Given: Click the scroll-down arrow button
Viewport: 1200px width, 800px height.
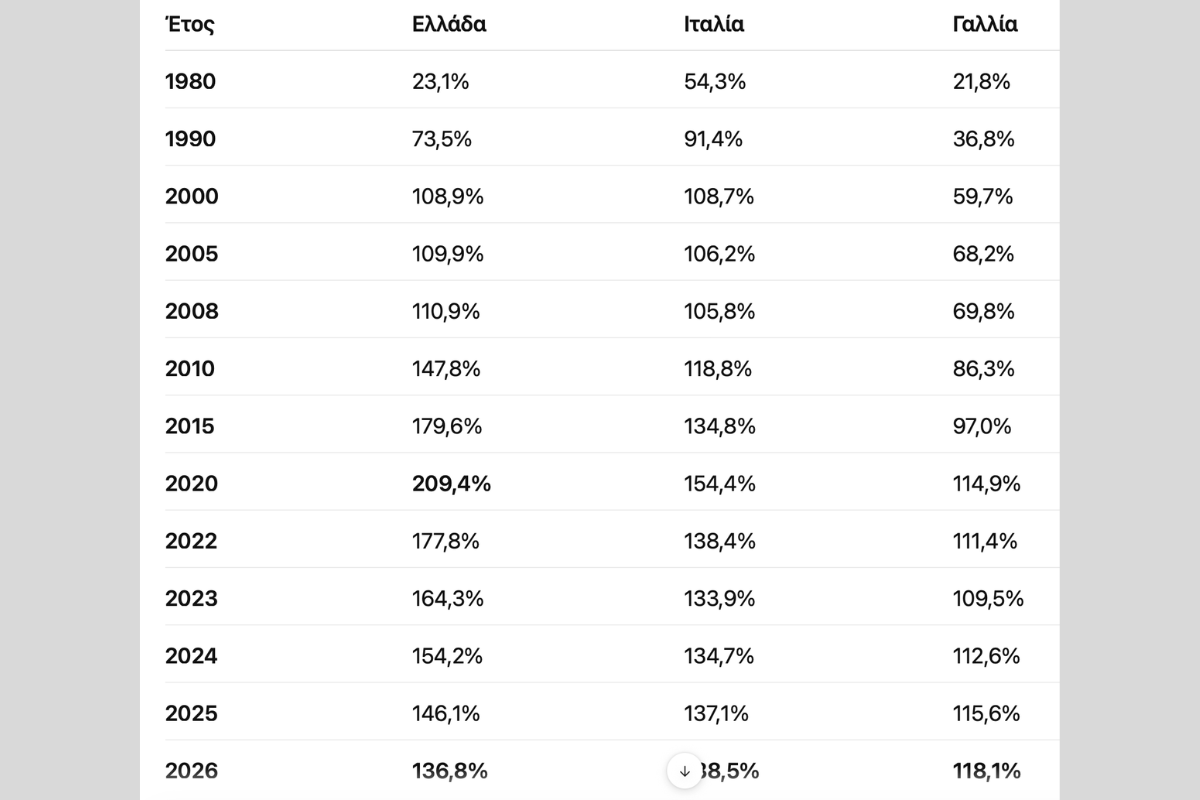Looking at the screenshot, I should [x=685, y=771].
